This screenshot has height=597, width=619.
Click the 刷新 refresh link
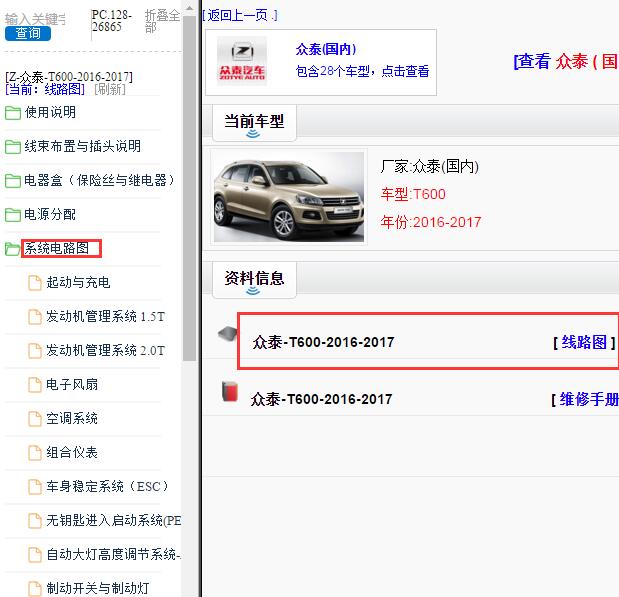pyautogui.click(x=110, y=89)
